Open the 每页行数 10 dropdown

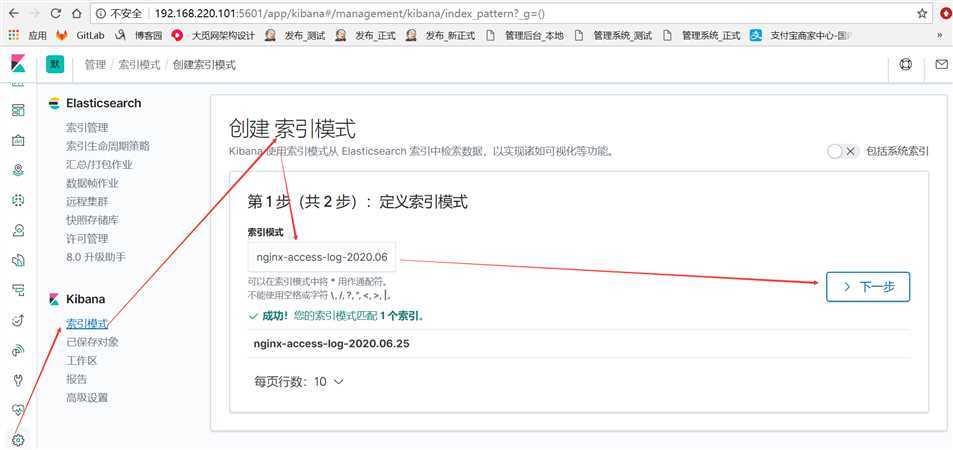pyautogui.click(x=299, y=382)
